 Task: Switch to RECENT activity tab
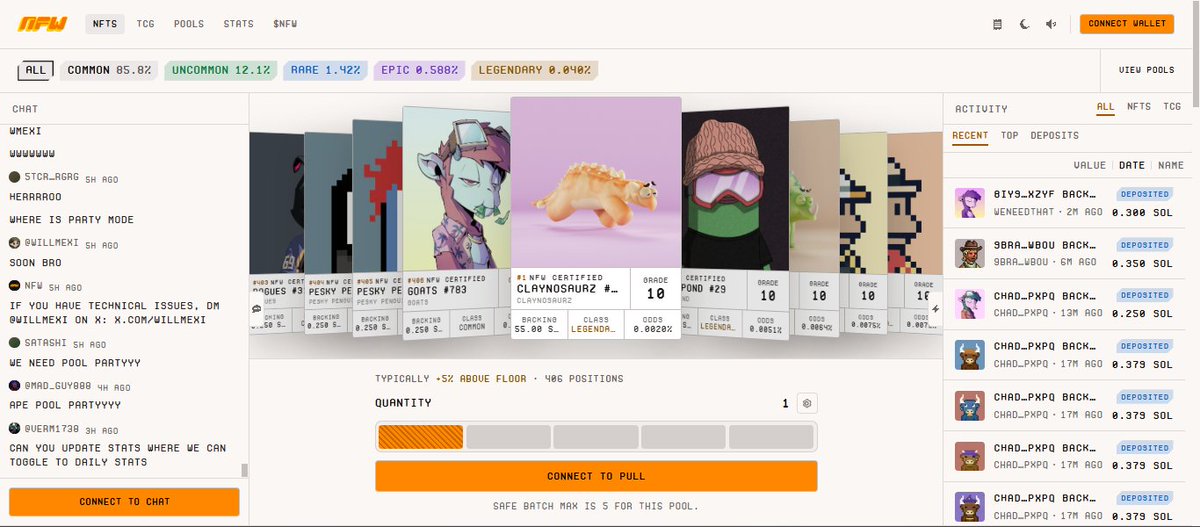point(970,136)
